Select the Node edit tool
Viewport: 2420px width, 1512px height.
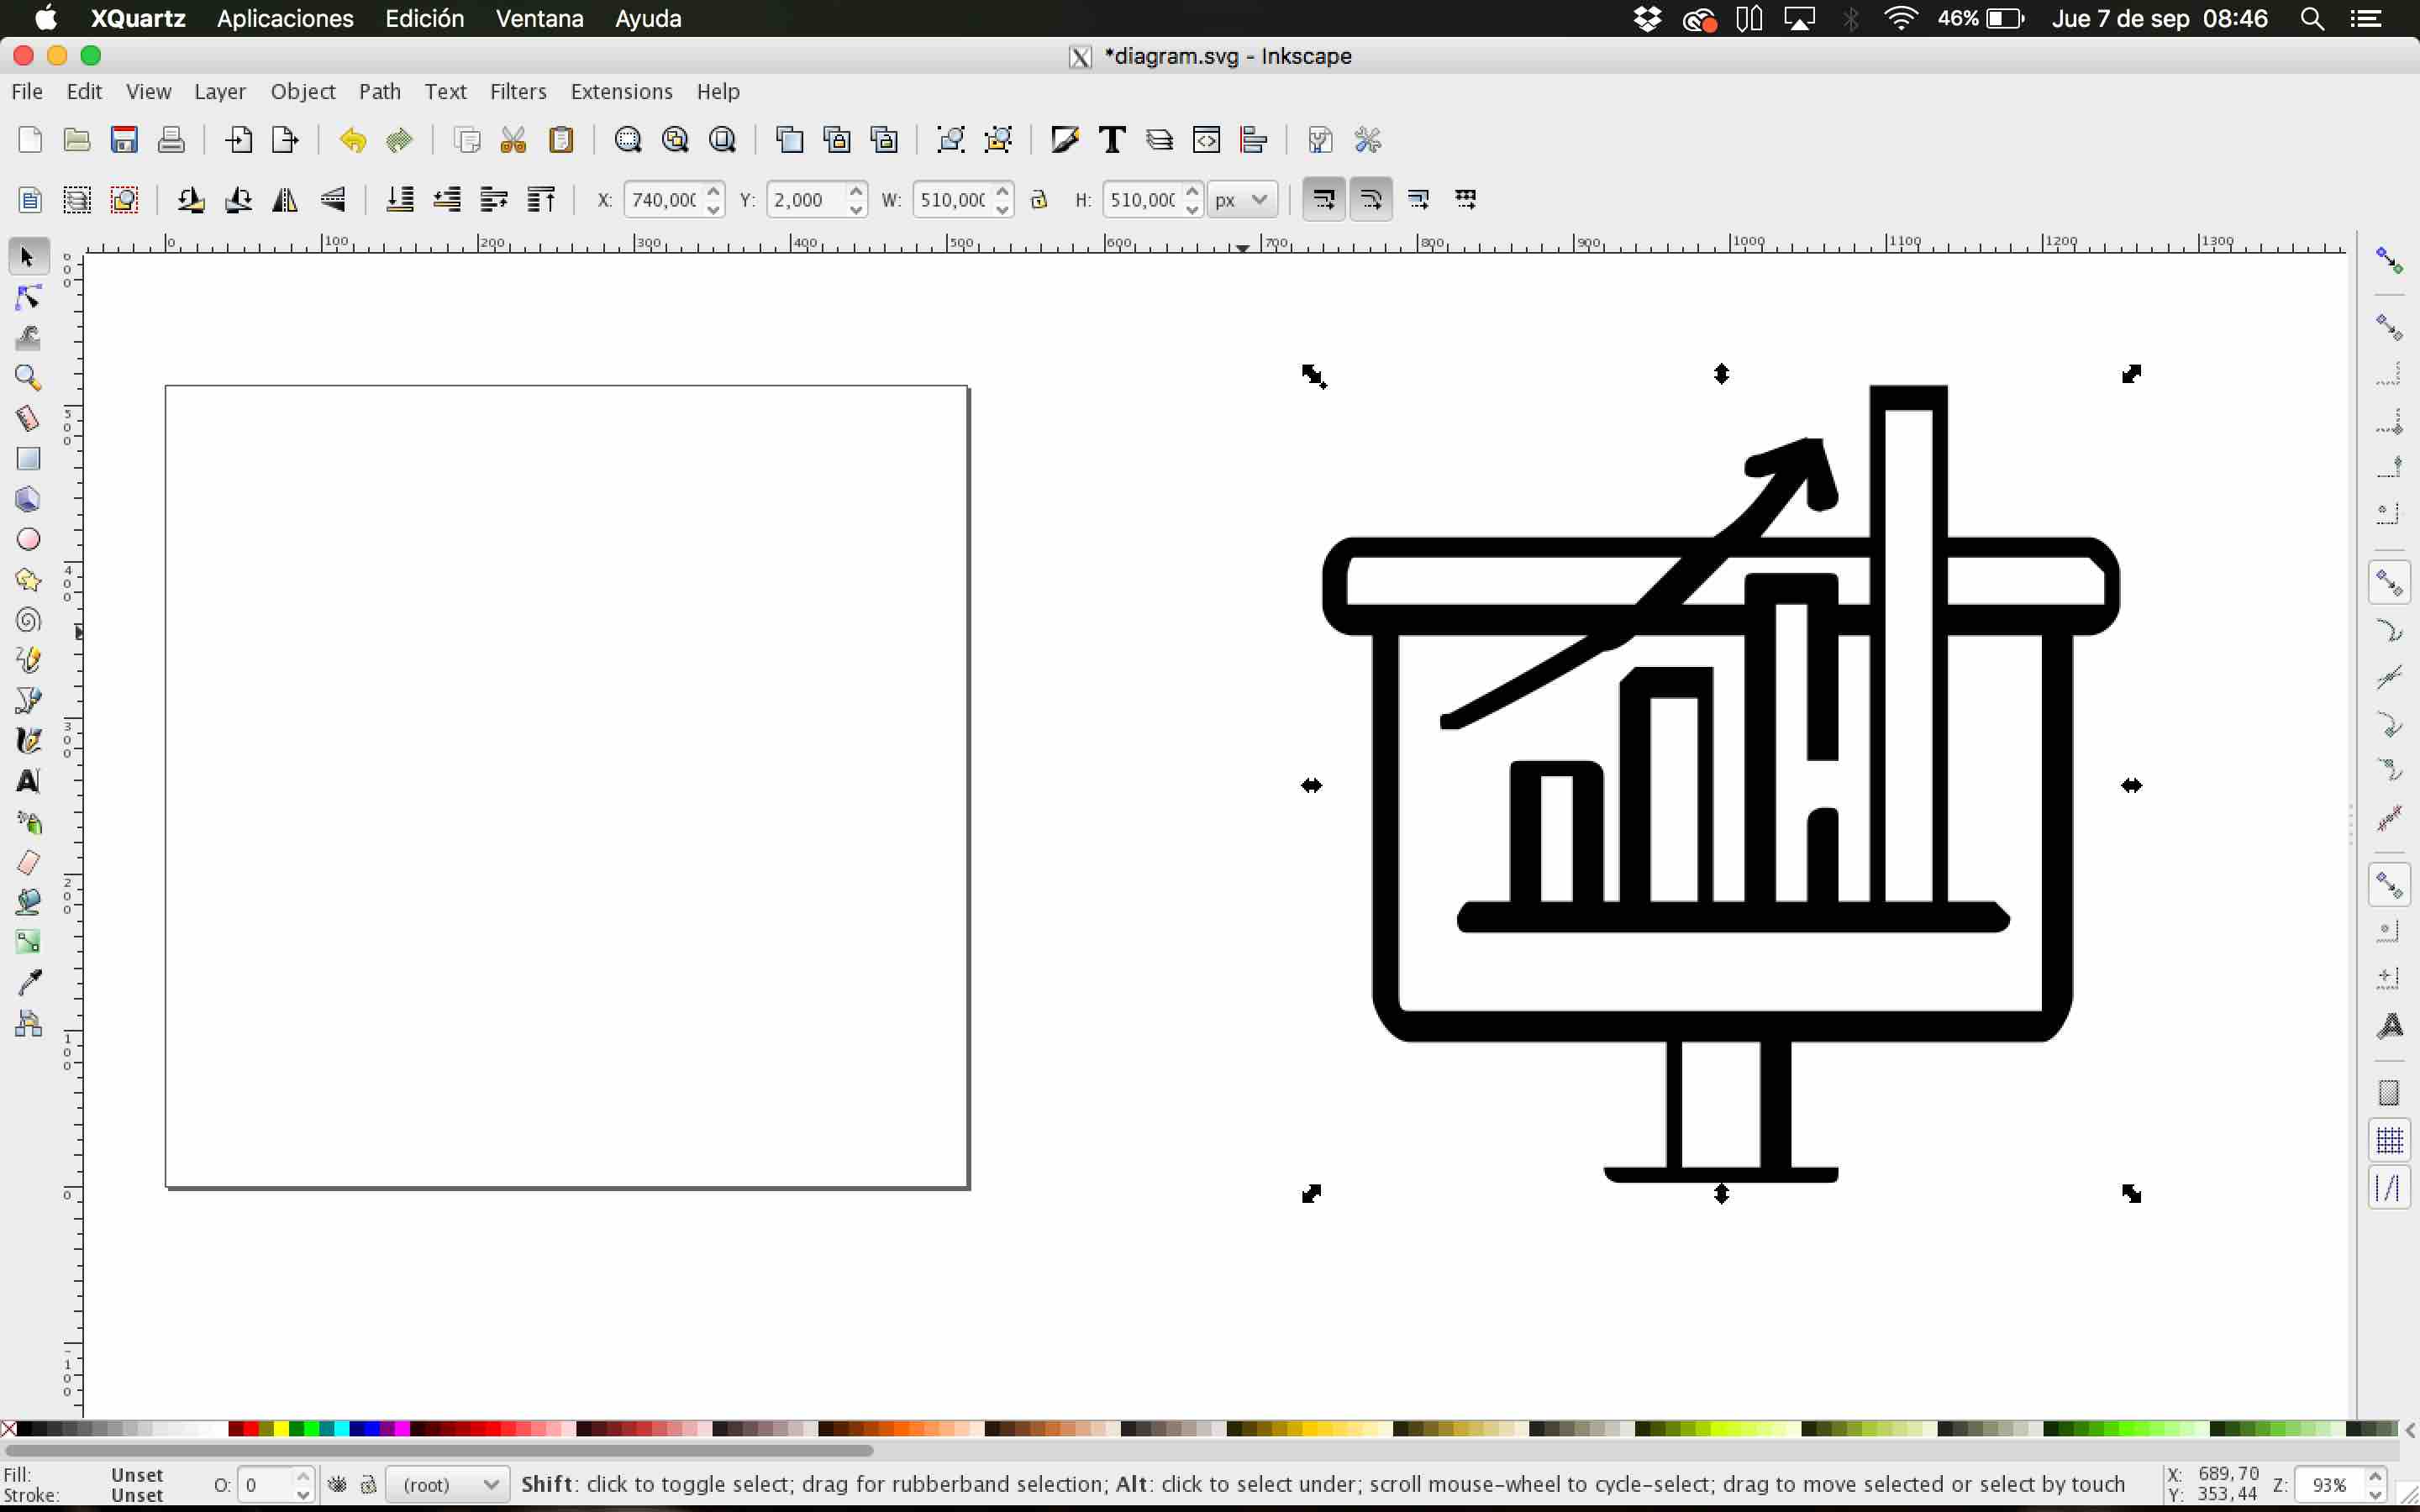coord(28,298)
